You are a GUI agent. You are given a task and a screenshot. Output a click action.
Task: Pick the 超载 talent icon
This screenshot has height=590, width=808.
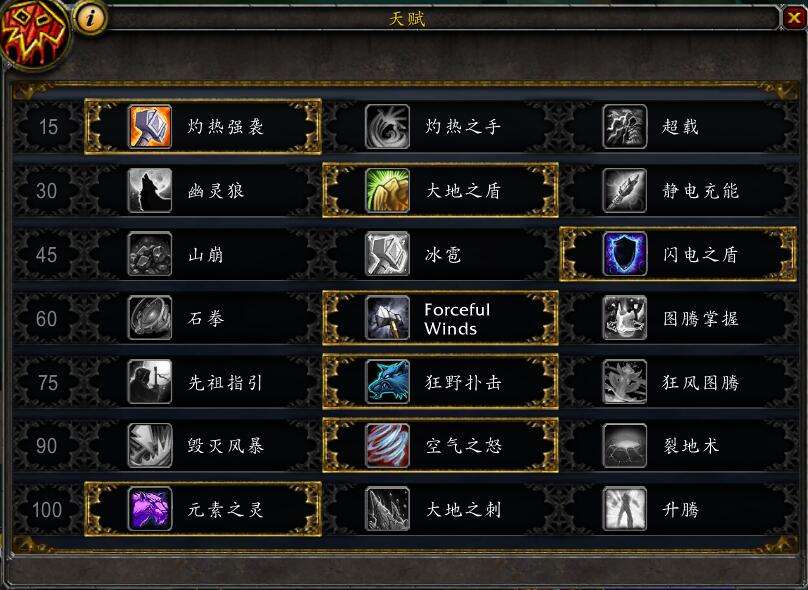point(625,126)
